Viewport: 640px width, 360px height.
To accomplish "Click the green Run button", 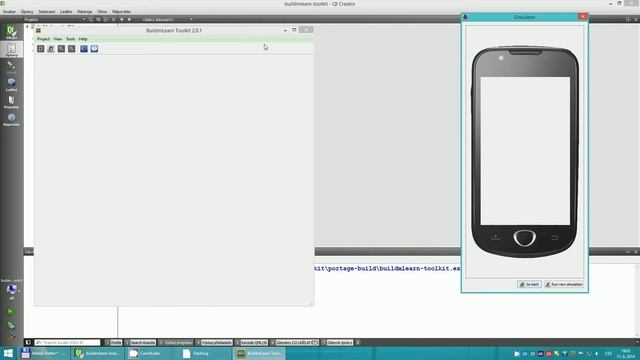I will (x=11, y=312).
